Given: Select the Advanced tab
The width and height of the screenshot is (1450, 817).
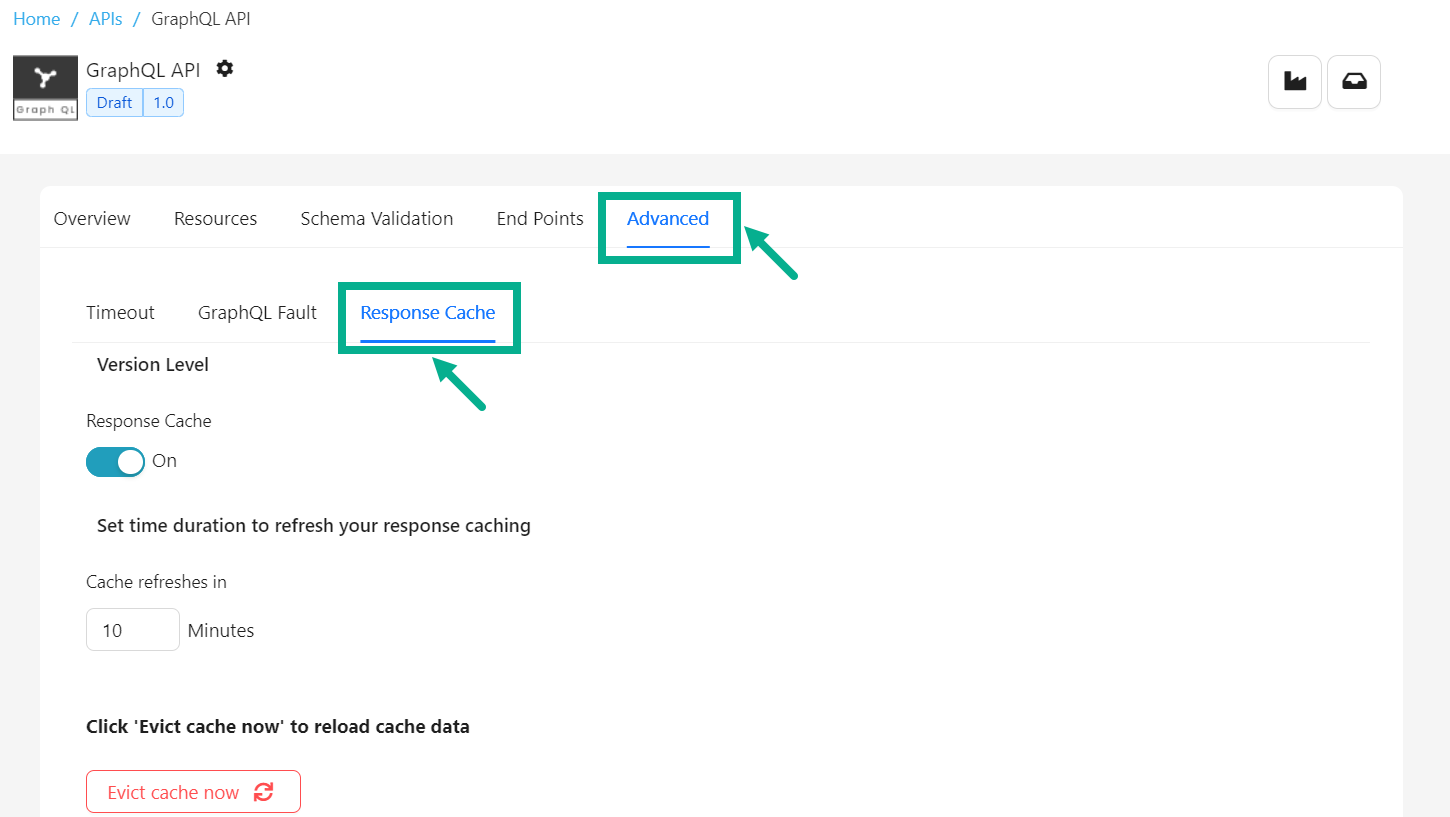Looking at the screenshot, I should coord(668,219).
